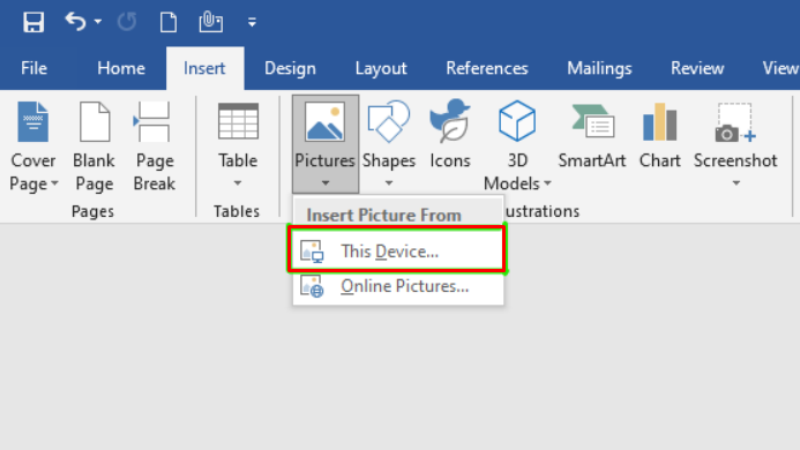
Task: Switch to the Design tab
Action: point(290,68)
